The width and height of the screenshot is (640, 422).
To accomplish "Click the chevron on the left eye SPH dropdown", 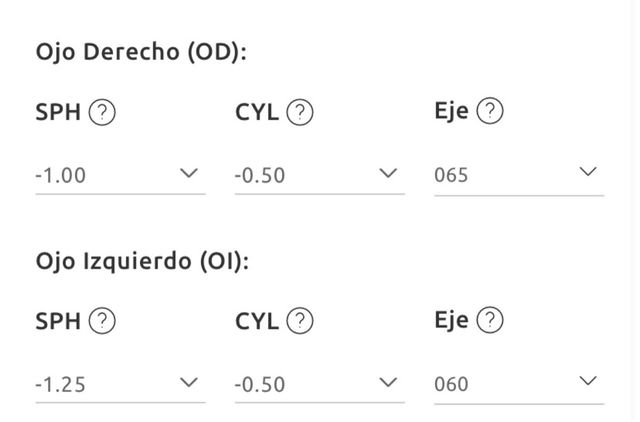I will pyautogui.click(x=189, y=382).
